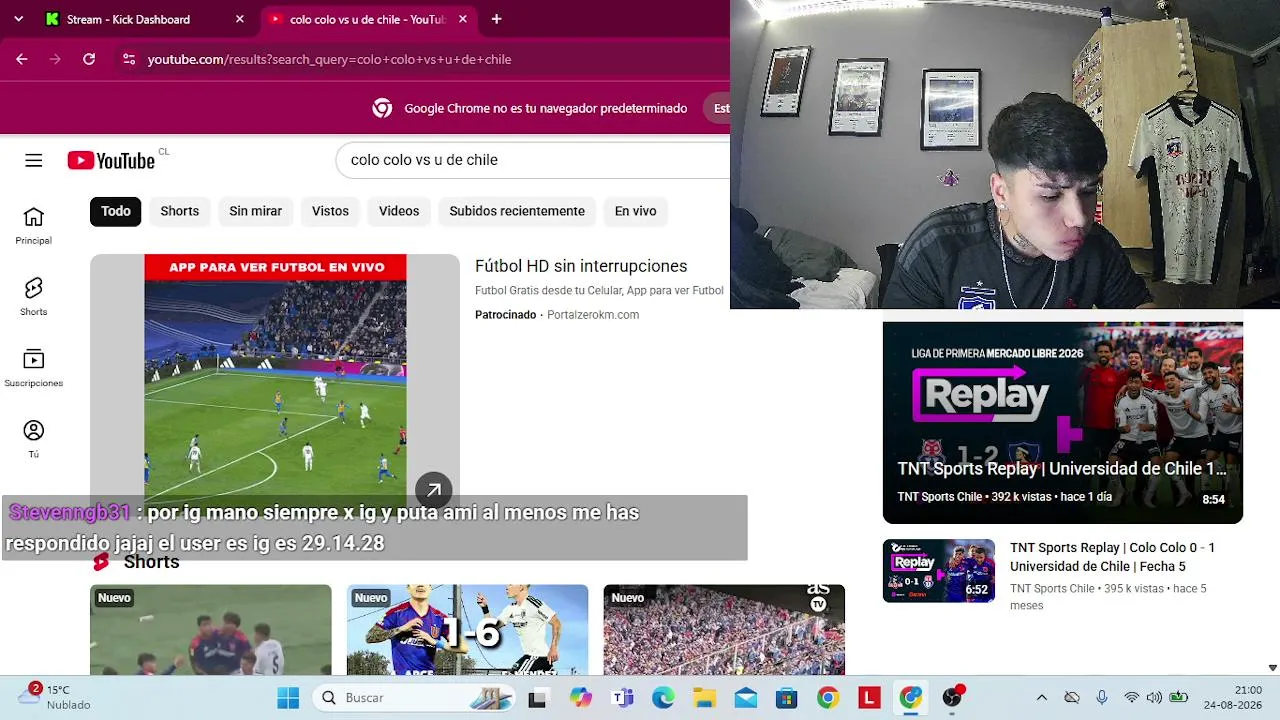Viewport: 1280px width, 720px height.
Task: Open a new Chrome tab
Action: tap(496, 19)
